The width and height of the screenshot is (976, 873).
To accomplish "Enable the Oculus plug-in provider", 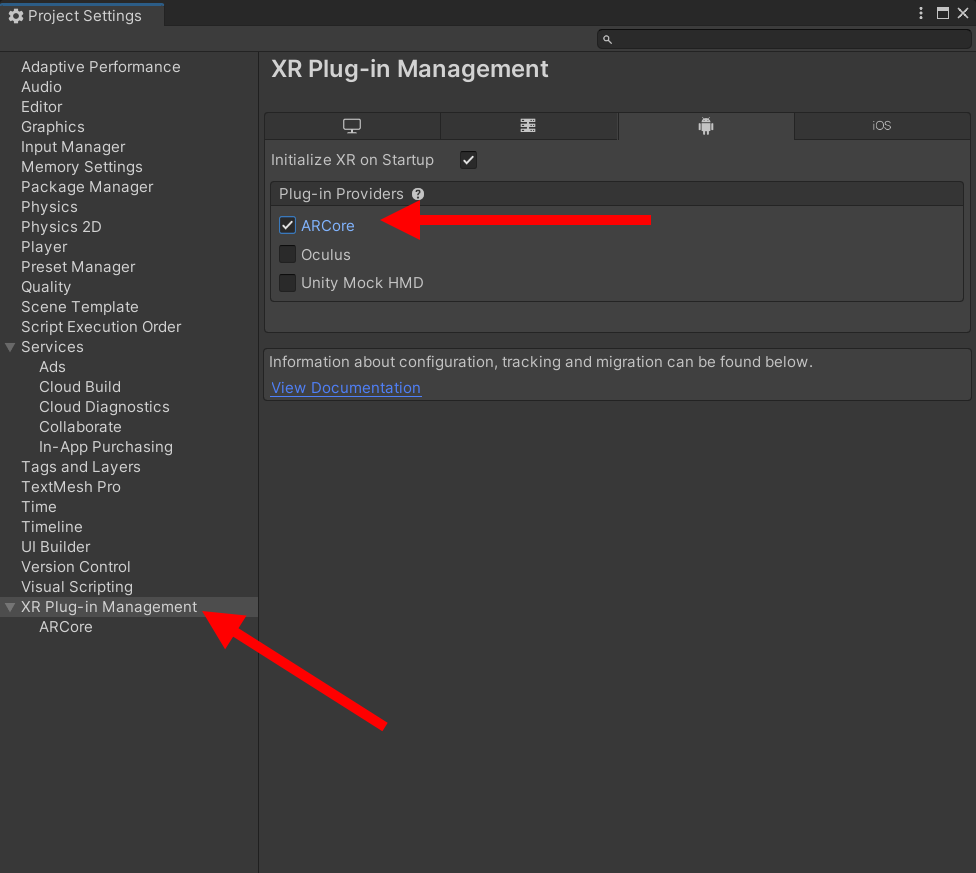I will [287, 254].
